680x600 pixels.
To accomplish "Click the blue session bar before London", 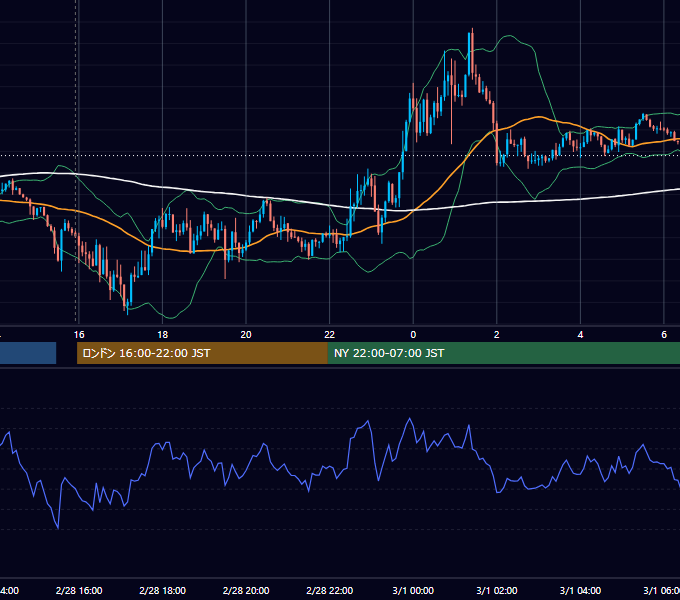I will [x=28, y=353].
